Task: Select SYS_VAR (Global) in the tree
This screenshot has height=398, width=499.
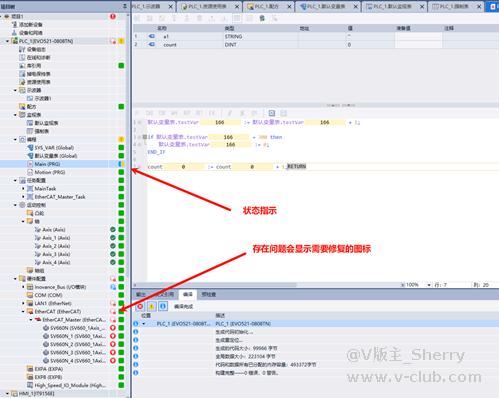Action: 54,148
